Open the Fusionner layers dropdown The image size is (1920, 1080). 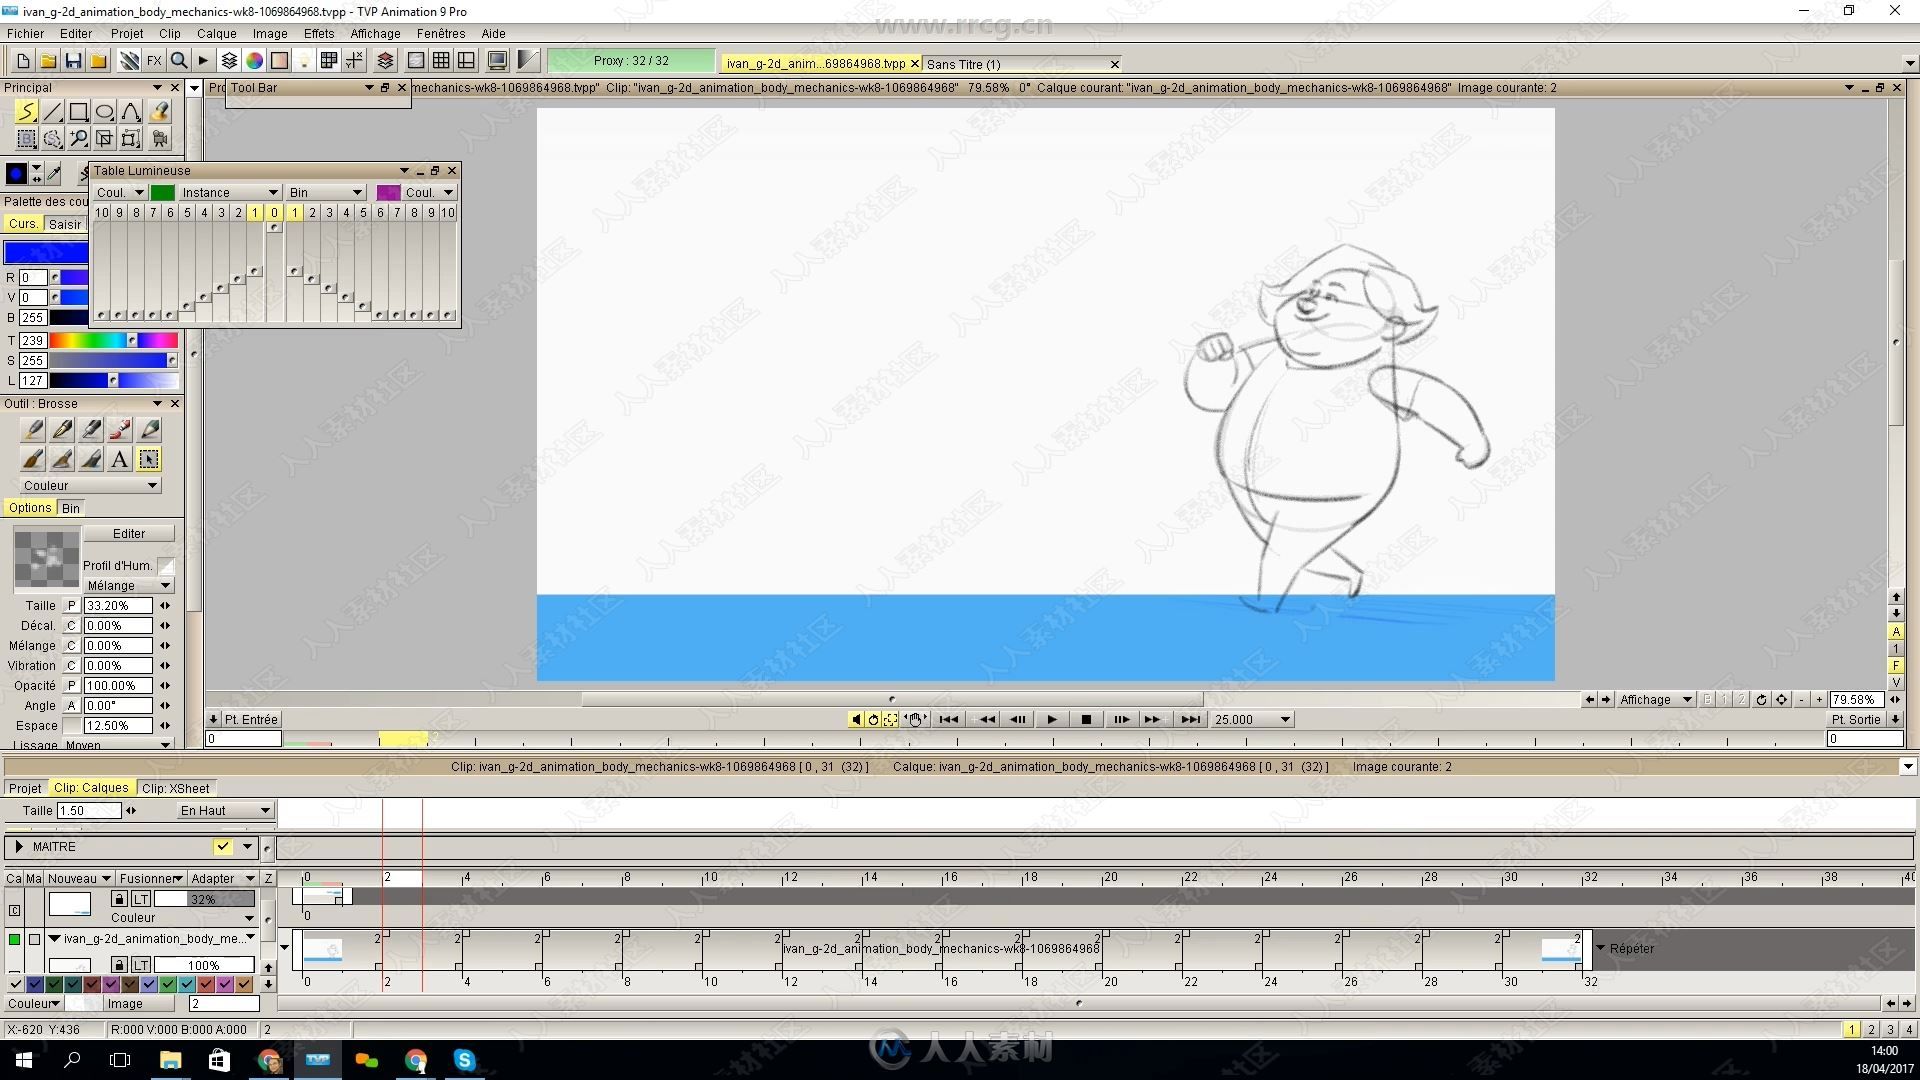[151, 879]
